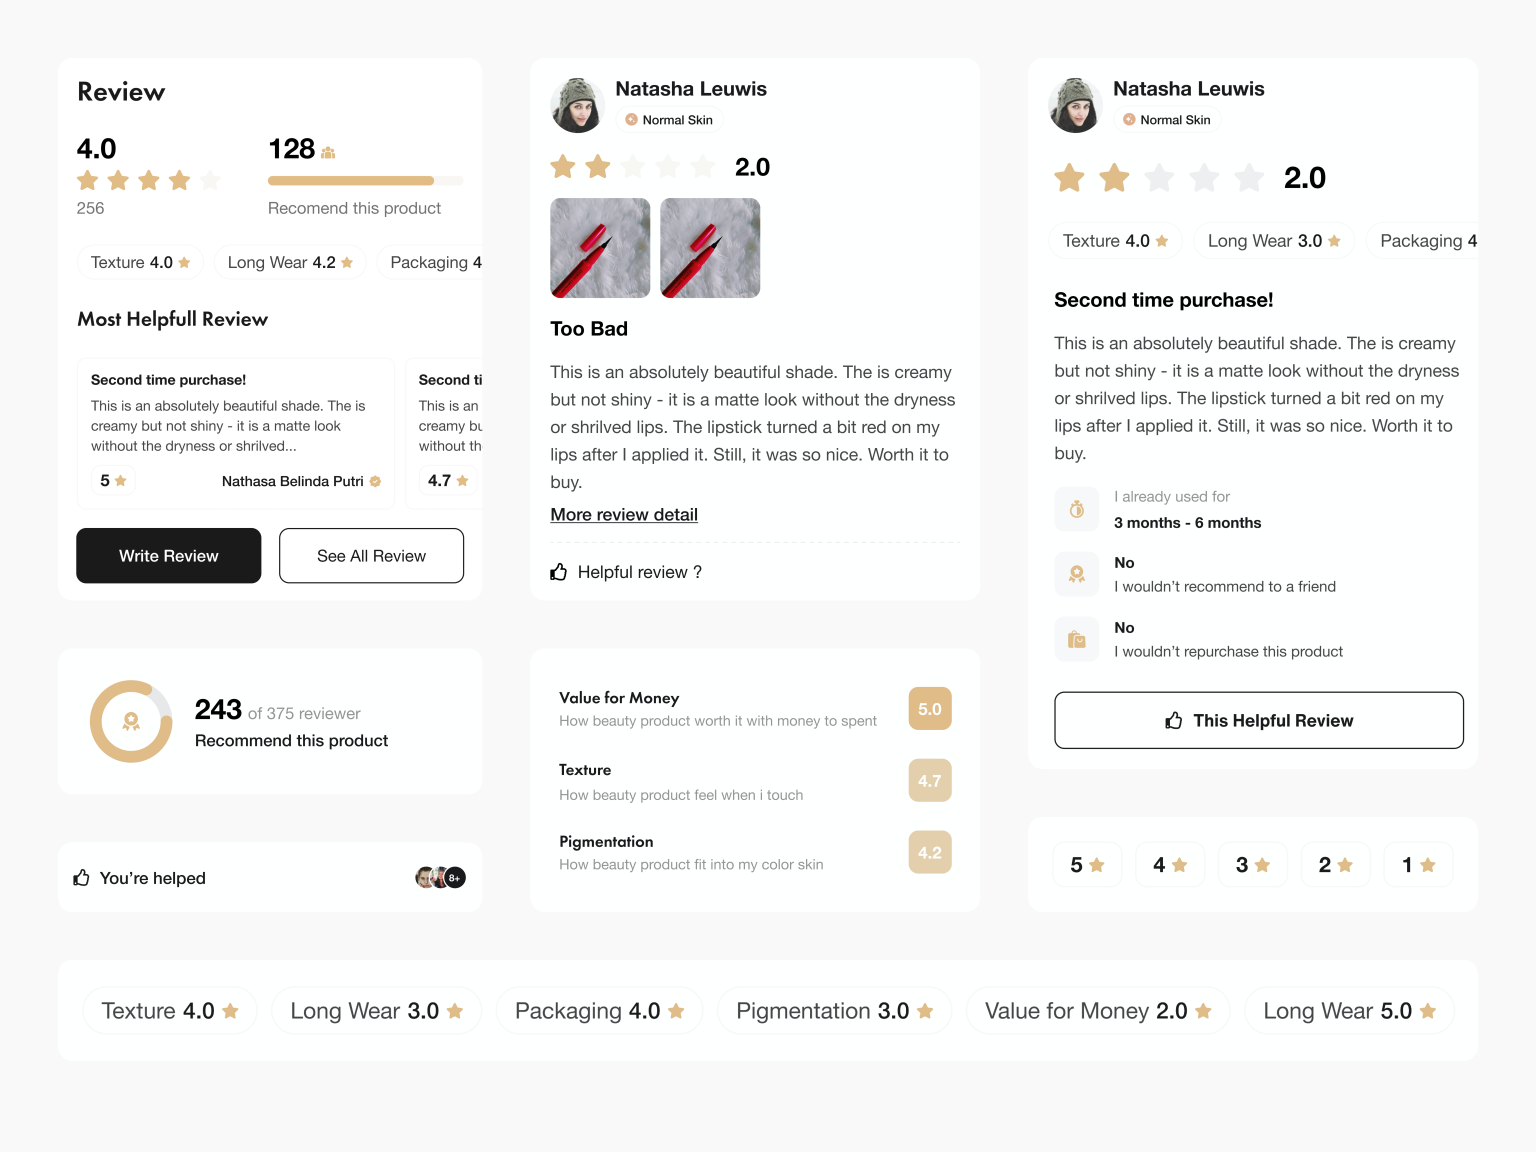
Task: Click the shopping bag repurchase icon
Action: pos(1077,639)
